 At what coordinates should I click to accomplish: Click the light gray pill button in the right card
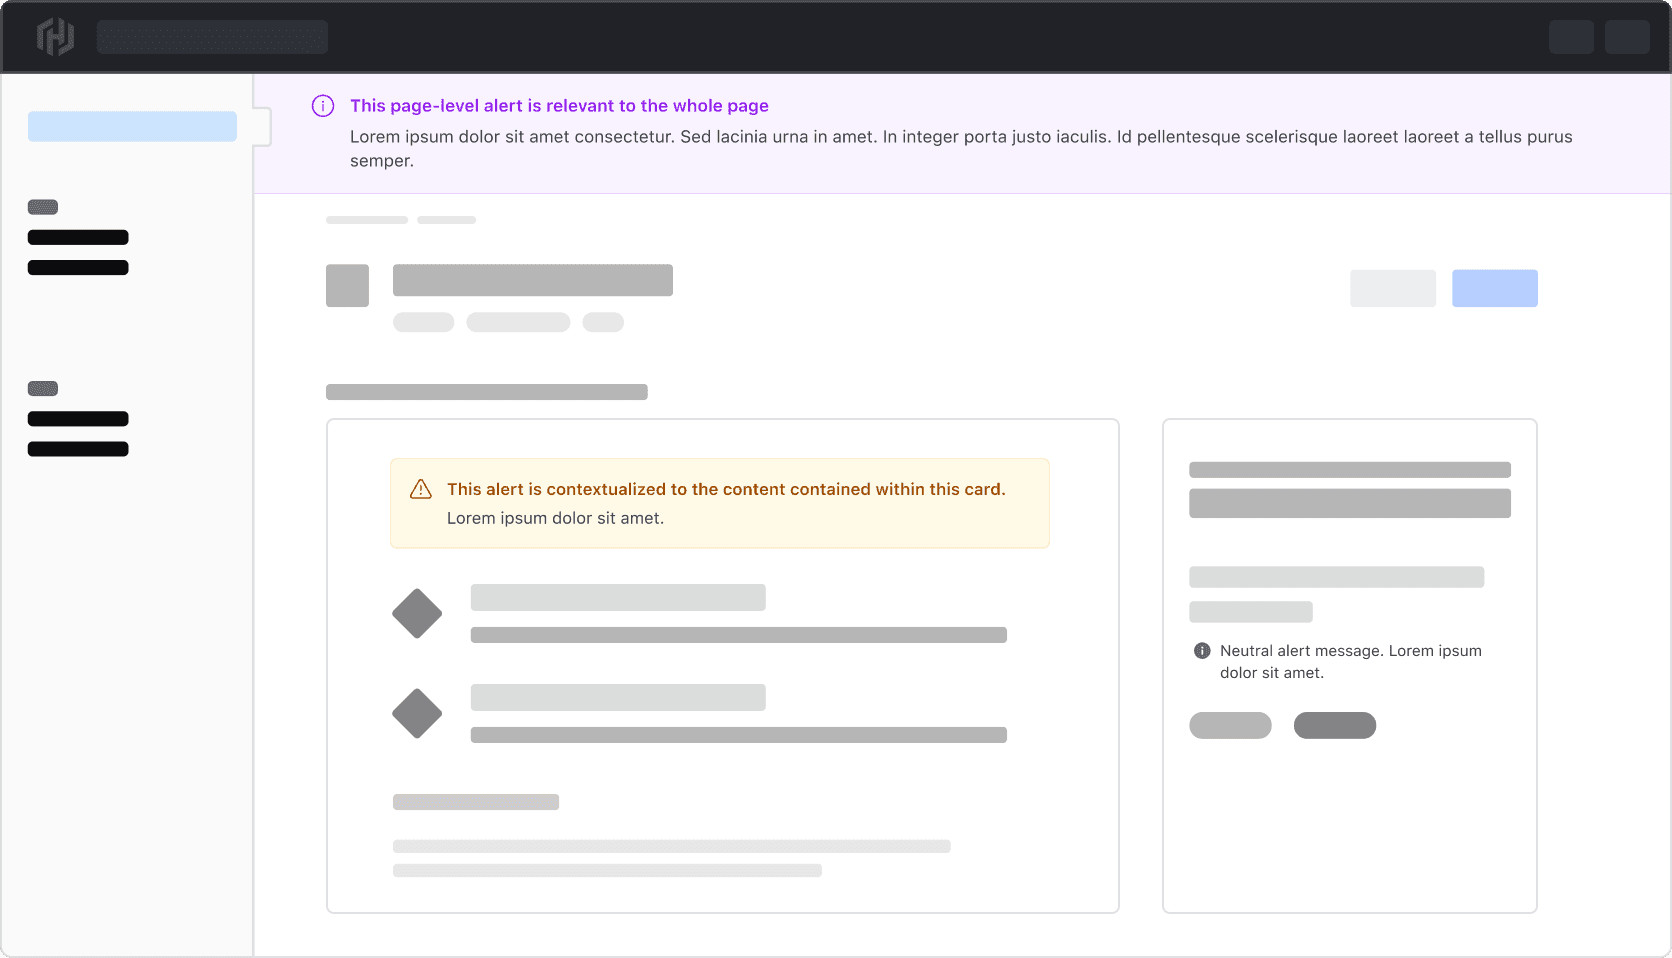(1230, 725)
